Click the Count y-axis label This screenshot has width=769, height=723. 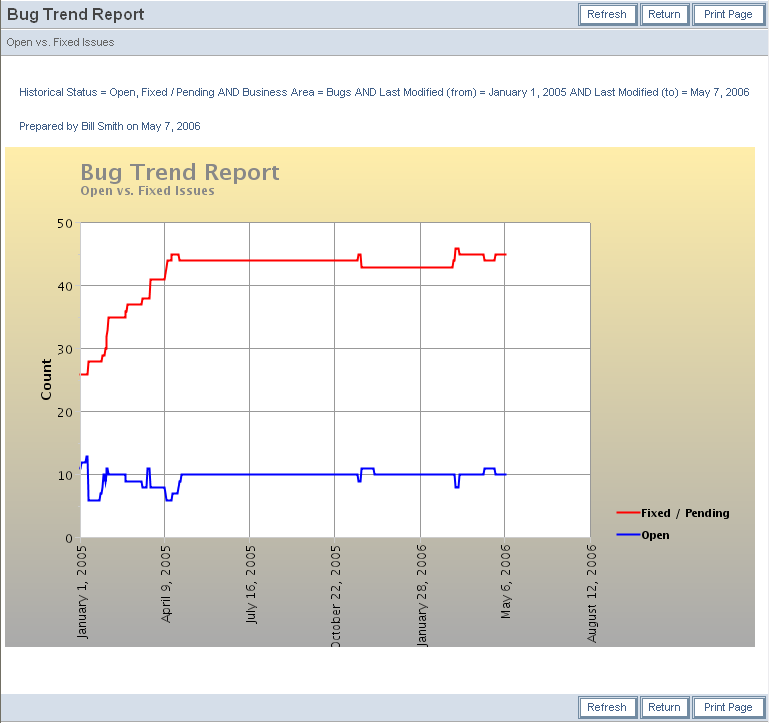(x=46, y=380)
